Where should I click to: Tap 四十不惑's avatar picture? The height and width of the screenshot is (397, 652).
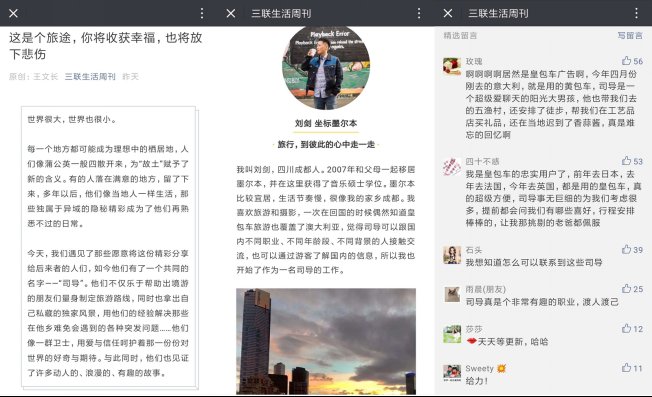coord(452,167)
